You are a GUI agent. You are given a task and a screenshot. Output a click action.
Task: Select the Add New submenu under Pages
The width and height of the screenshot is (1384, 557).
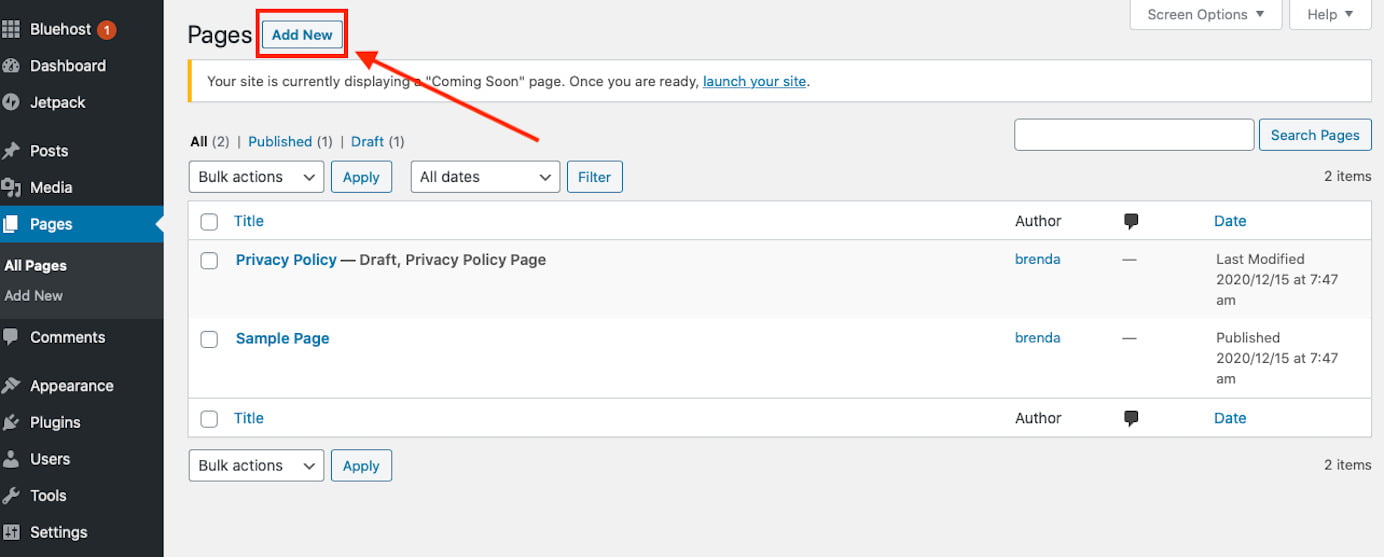click(34, 295)
